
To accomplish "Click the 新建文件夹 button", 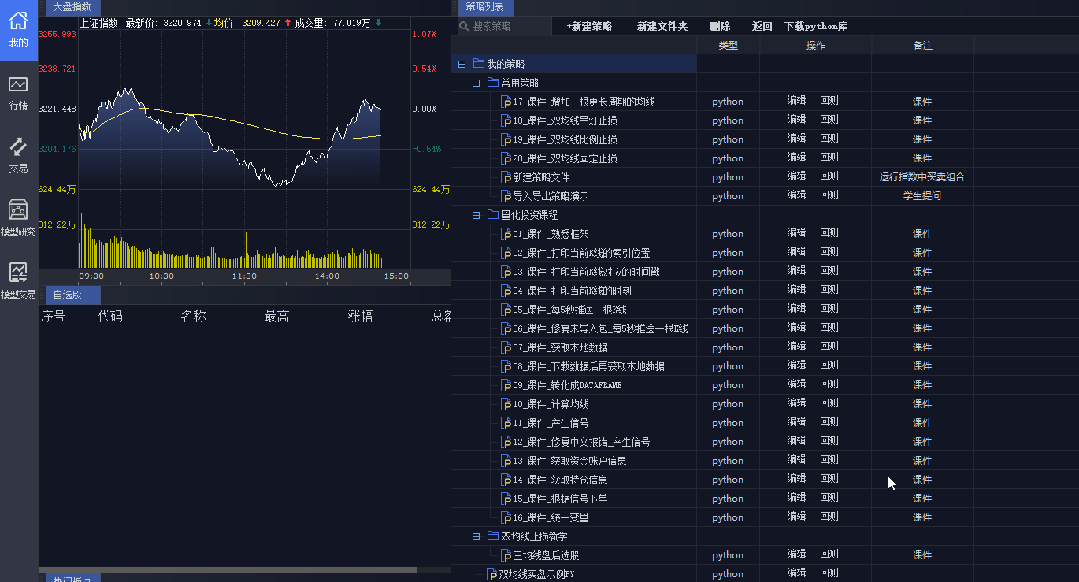I will [x=662, y=26].
